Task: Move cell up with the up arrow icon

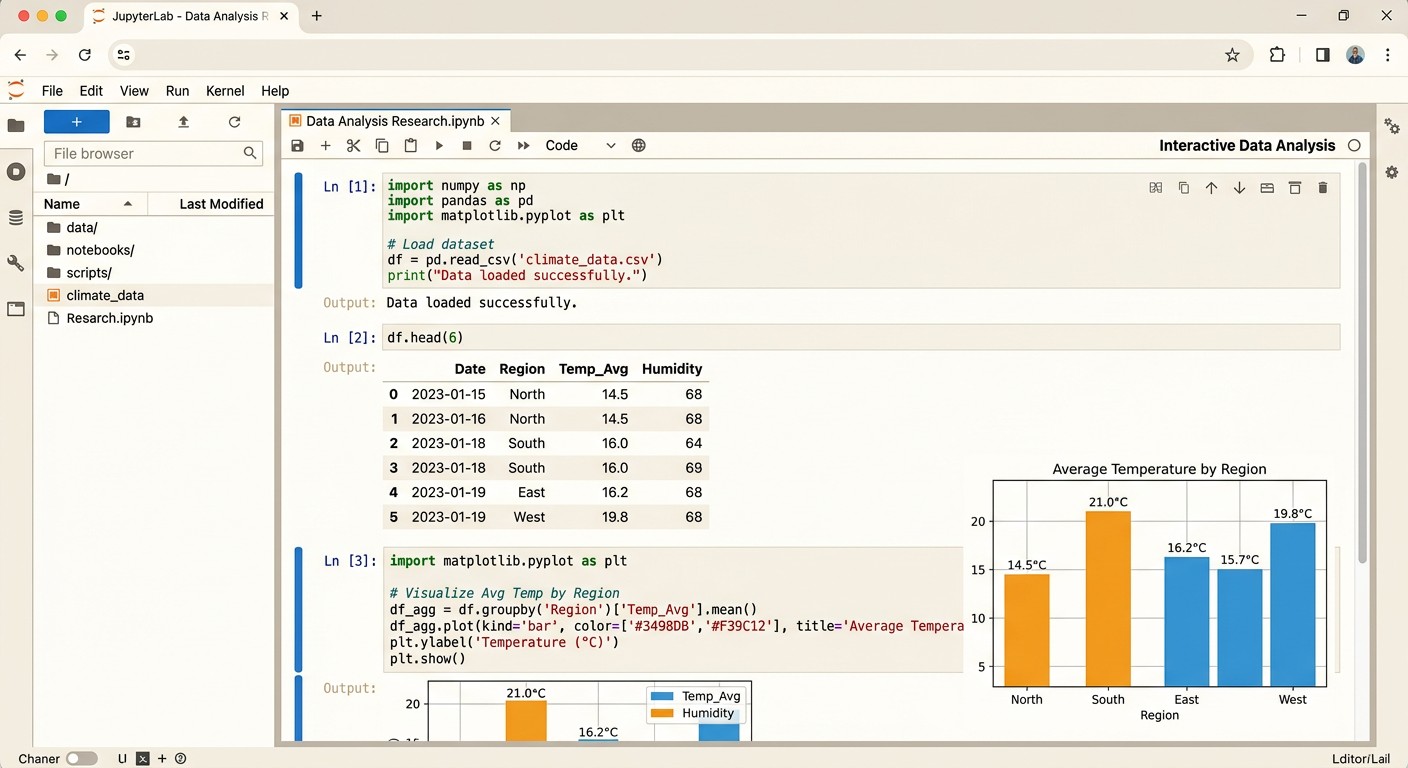Action: (x=1211, y=188)
